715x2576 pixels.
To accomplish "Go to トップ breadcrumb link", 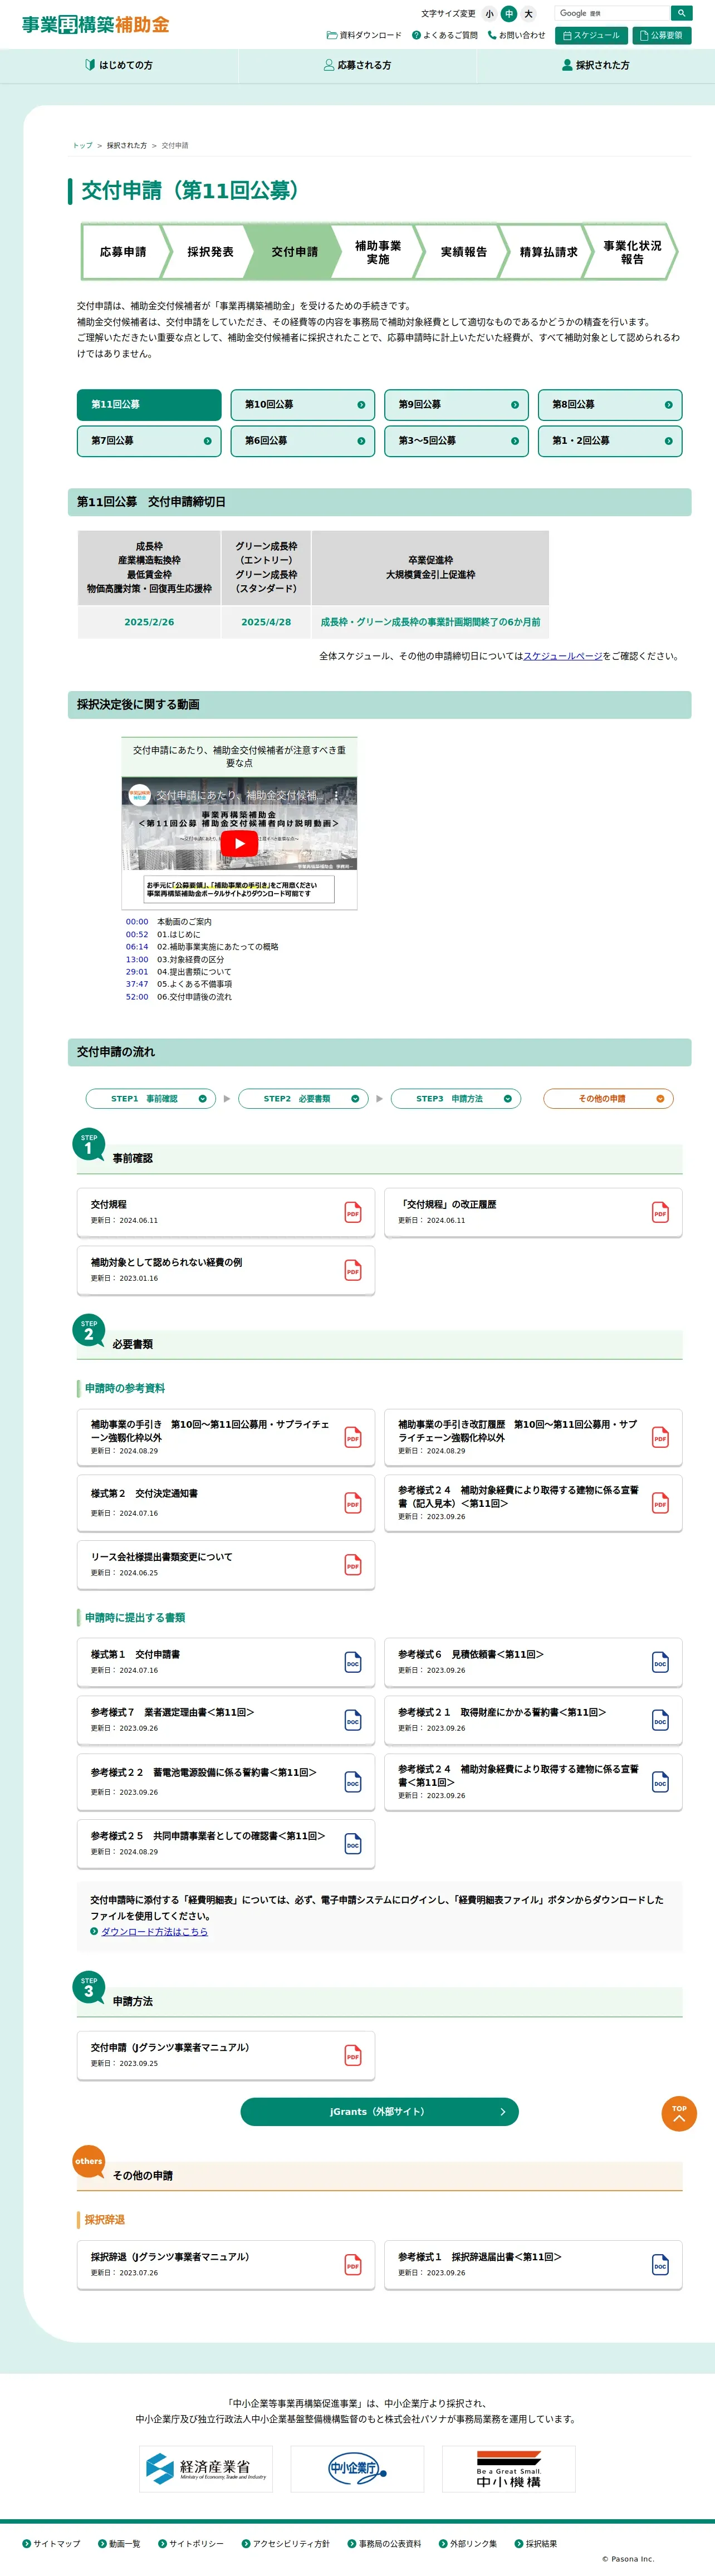I will 82,145.
